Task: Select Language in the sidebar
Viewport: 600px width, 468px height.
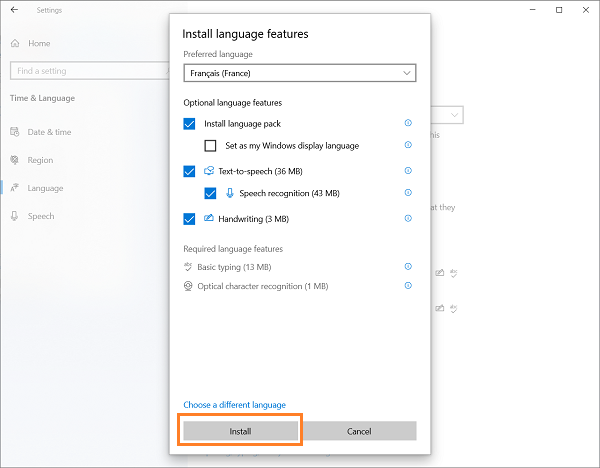Action: [x=45, y=188]
